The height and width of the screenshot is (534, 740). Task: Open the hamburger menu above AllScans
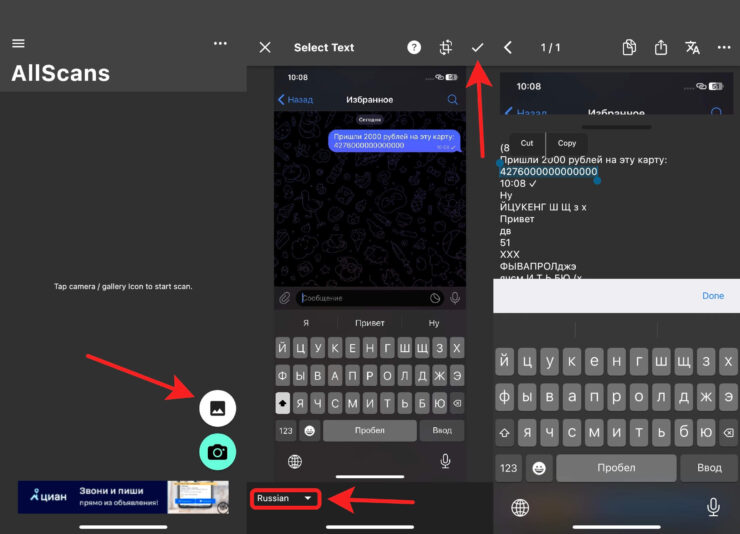pyautogui.click(x=18, y=43)
